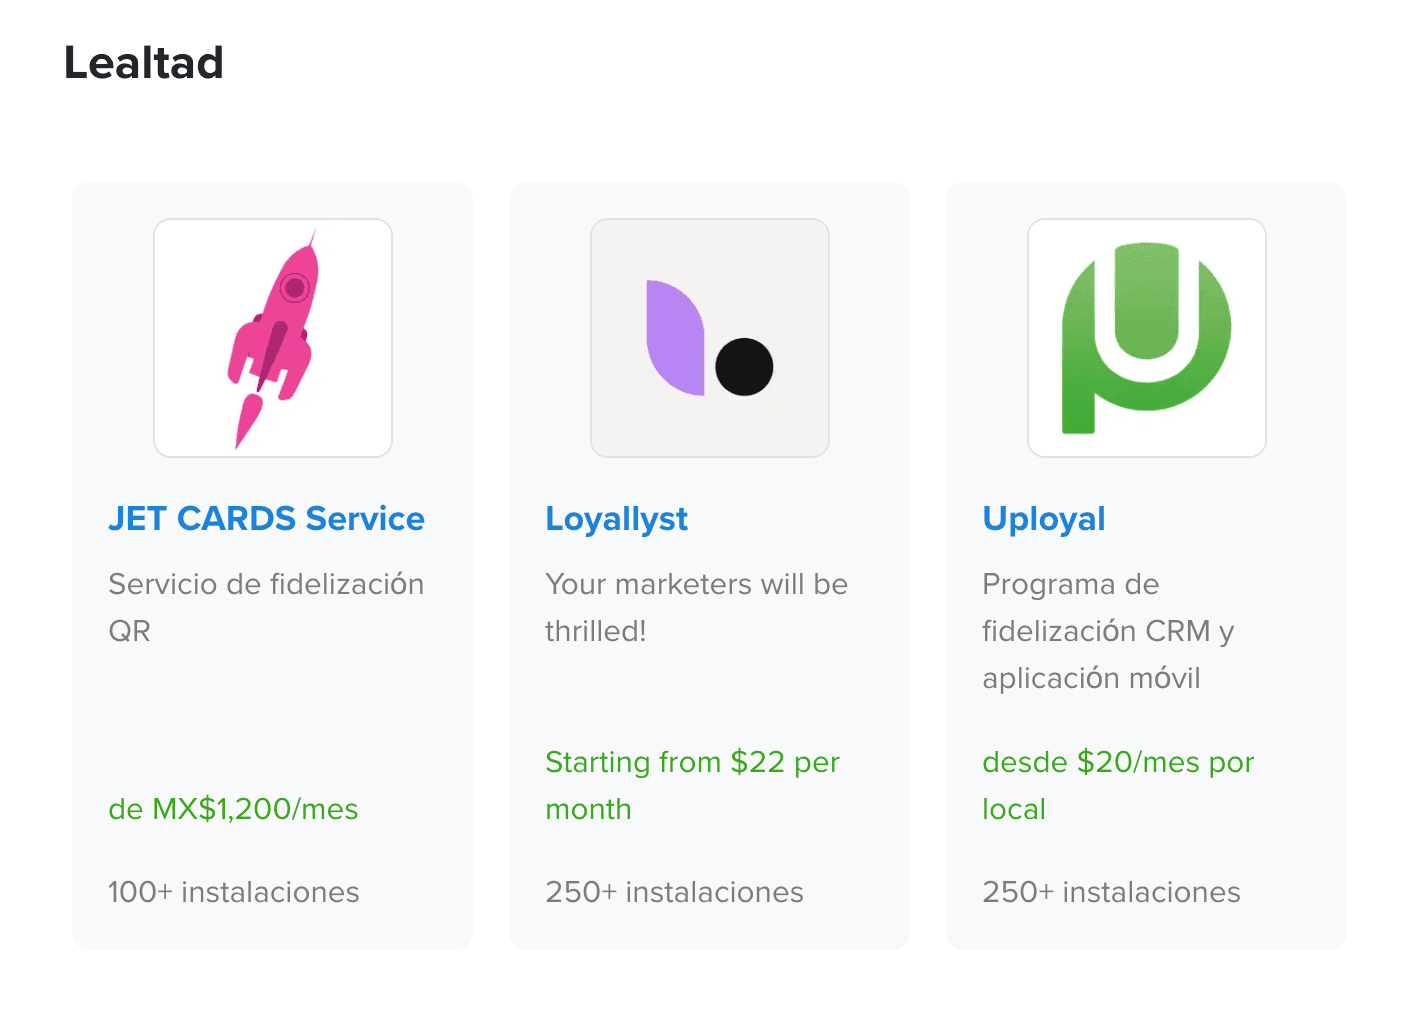Open the Loyallyst purple leaf logo
Screen dimensions: 1420x1012
click(710, 338)
